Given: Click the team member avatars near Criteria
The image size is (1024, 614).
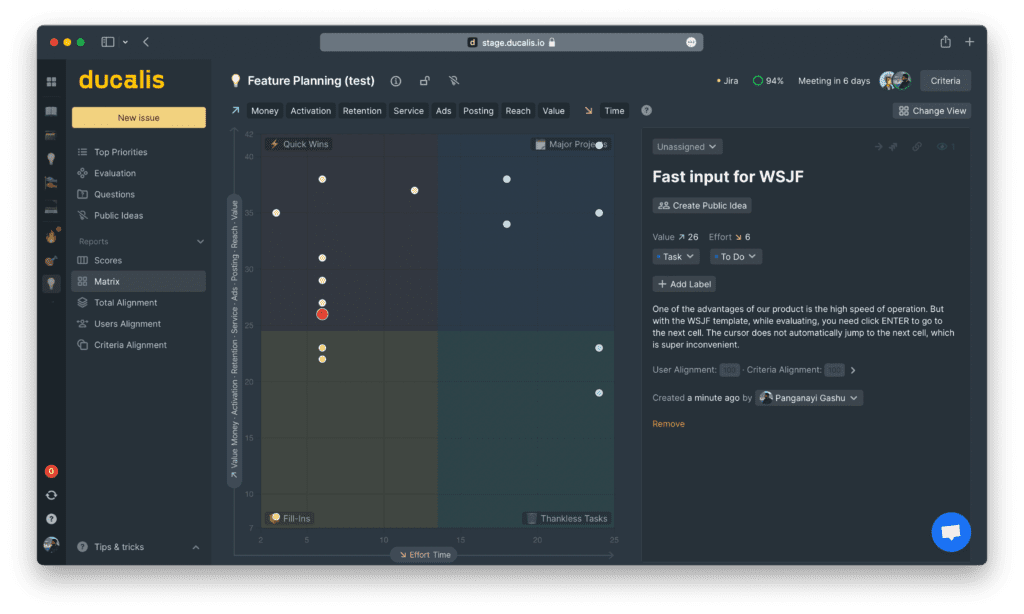Looking at the screenshot, I should click(x=895, y=80).
